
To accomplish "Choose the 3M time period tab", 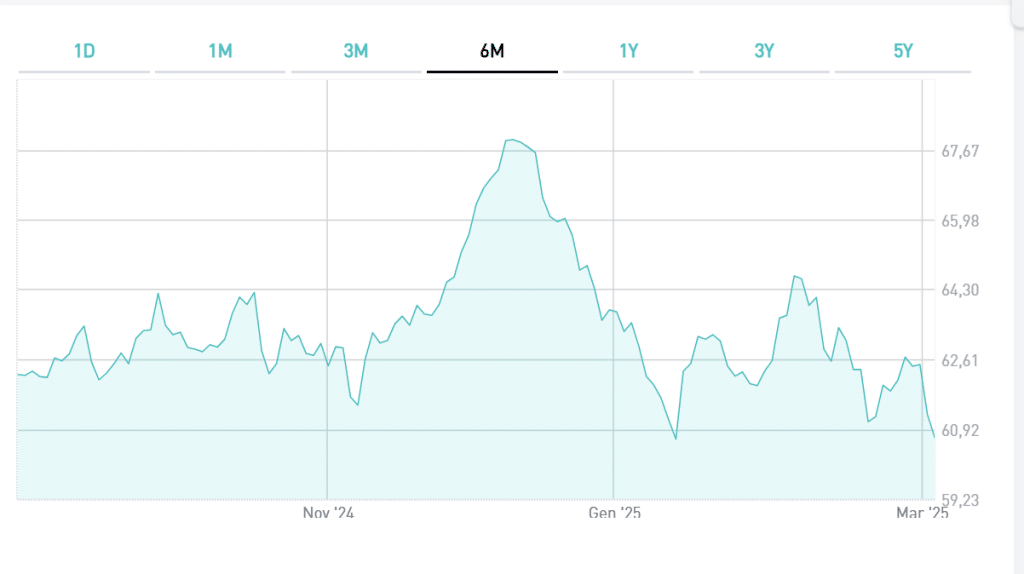I will point(356,51).
